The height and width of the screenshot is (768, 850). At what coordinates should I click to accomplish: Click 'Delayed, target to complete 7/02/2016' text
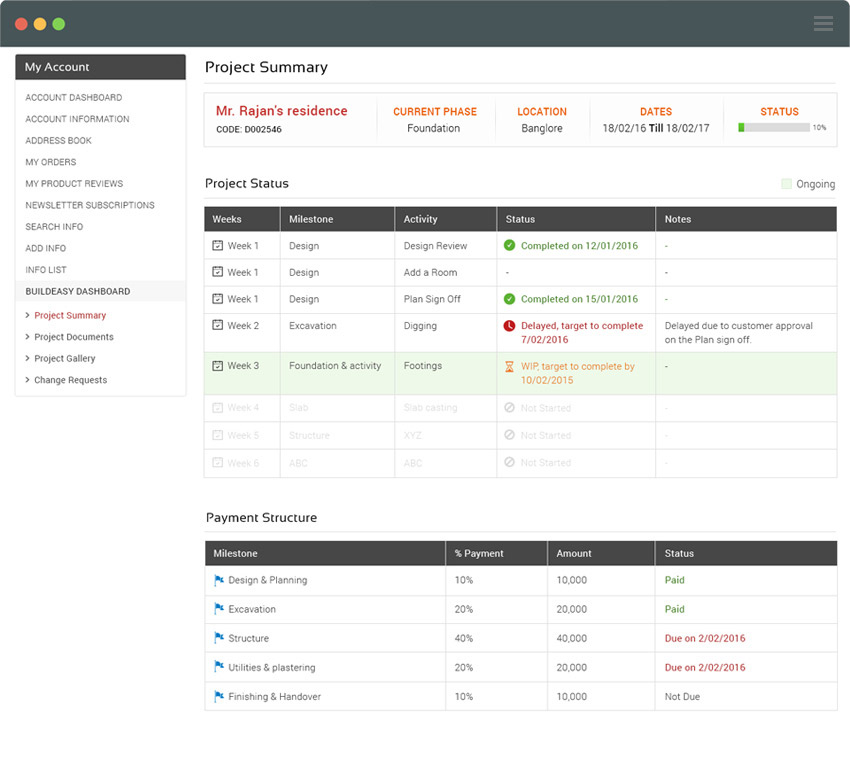tap(582, 332)
